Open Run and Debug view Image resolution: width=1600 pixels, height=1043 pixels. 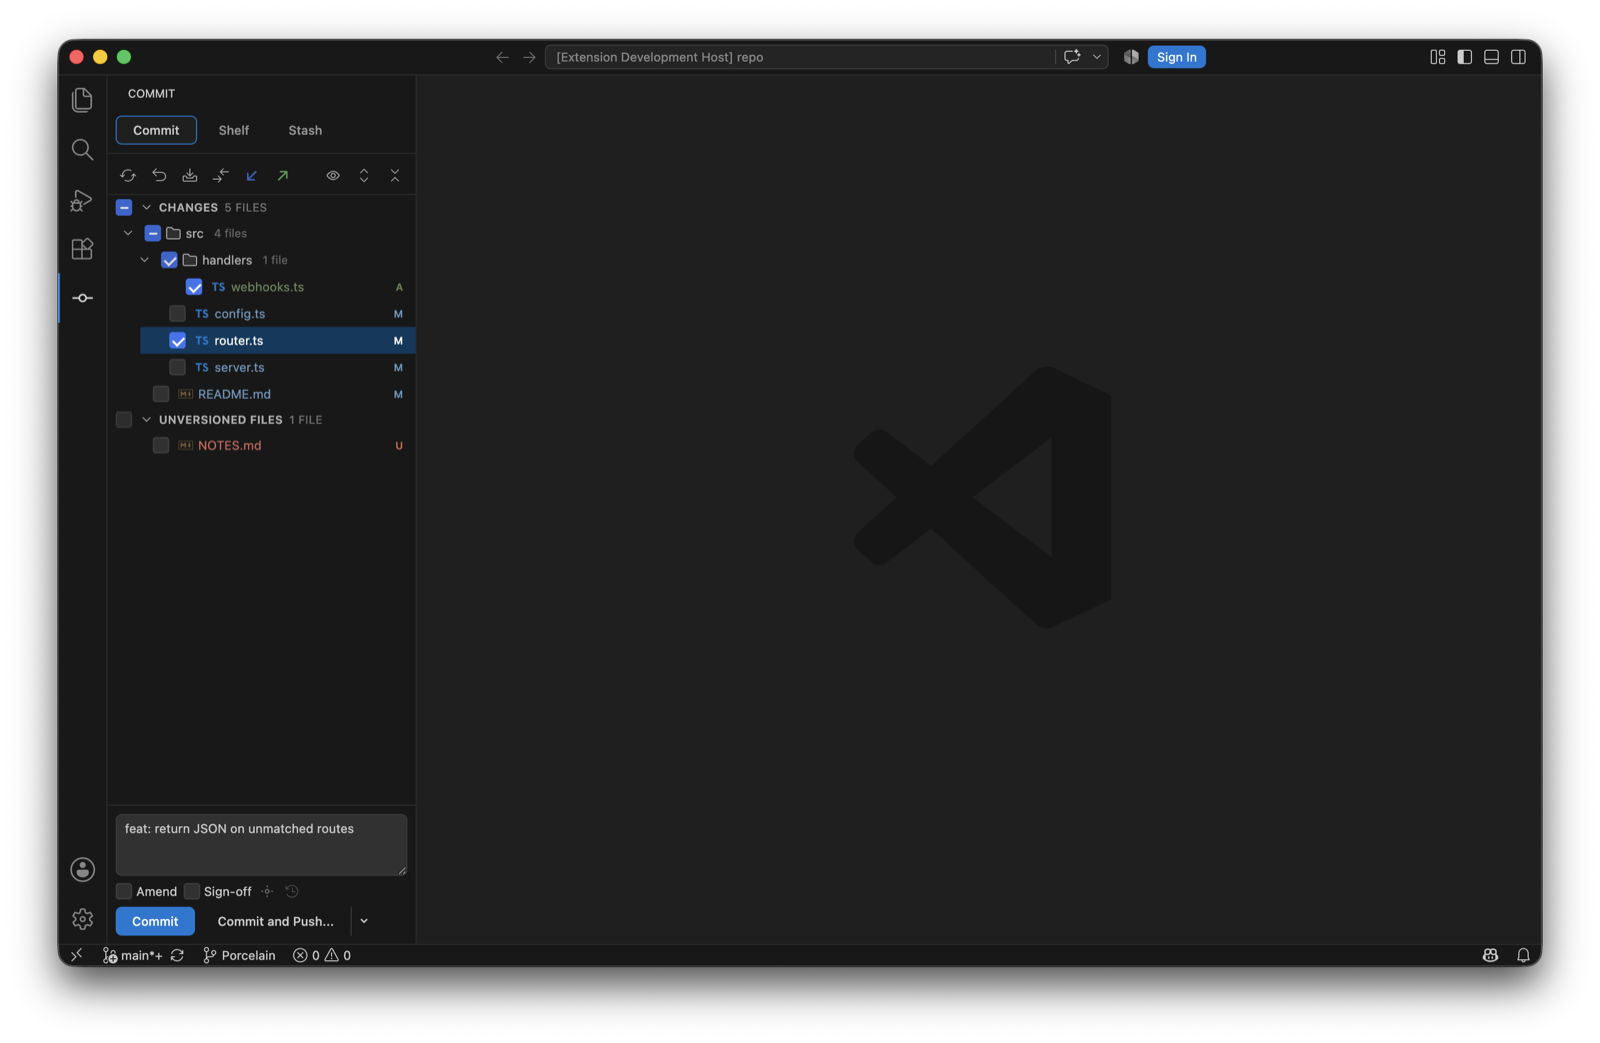83,200
